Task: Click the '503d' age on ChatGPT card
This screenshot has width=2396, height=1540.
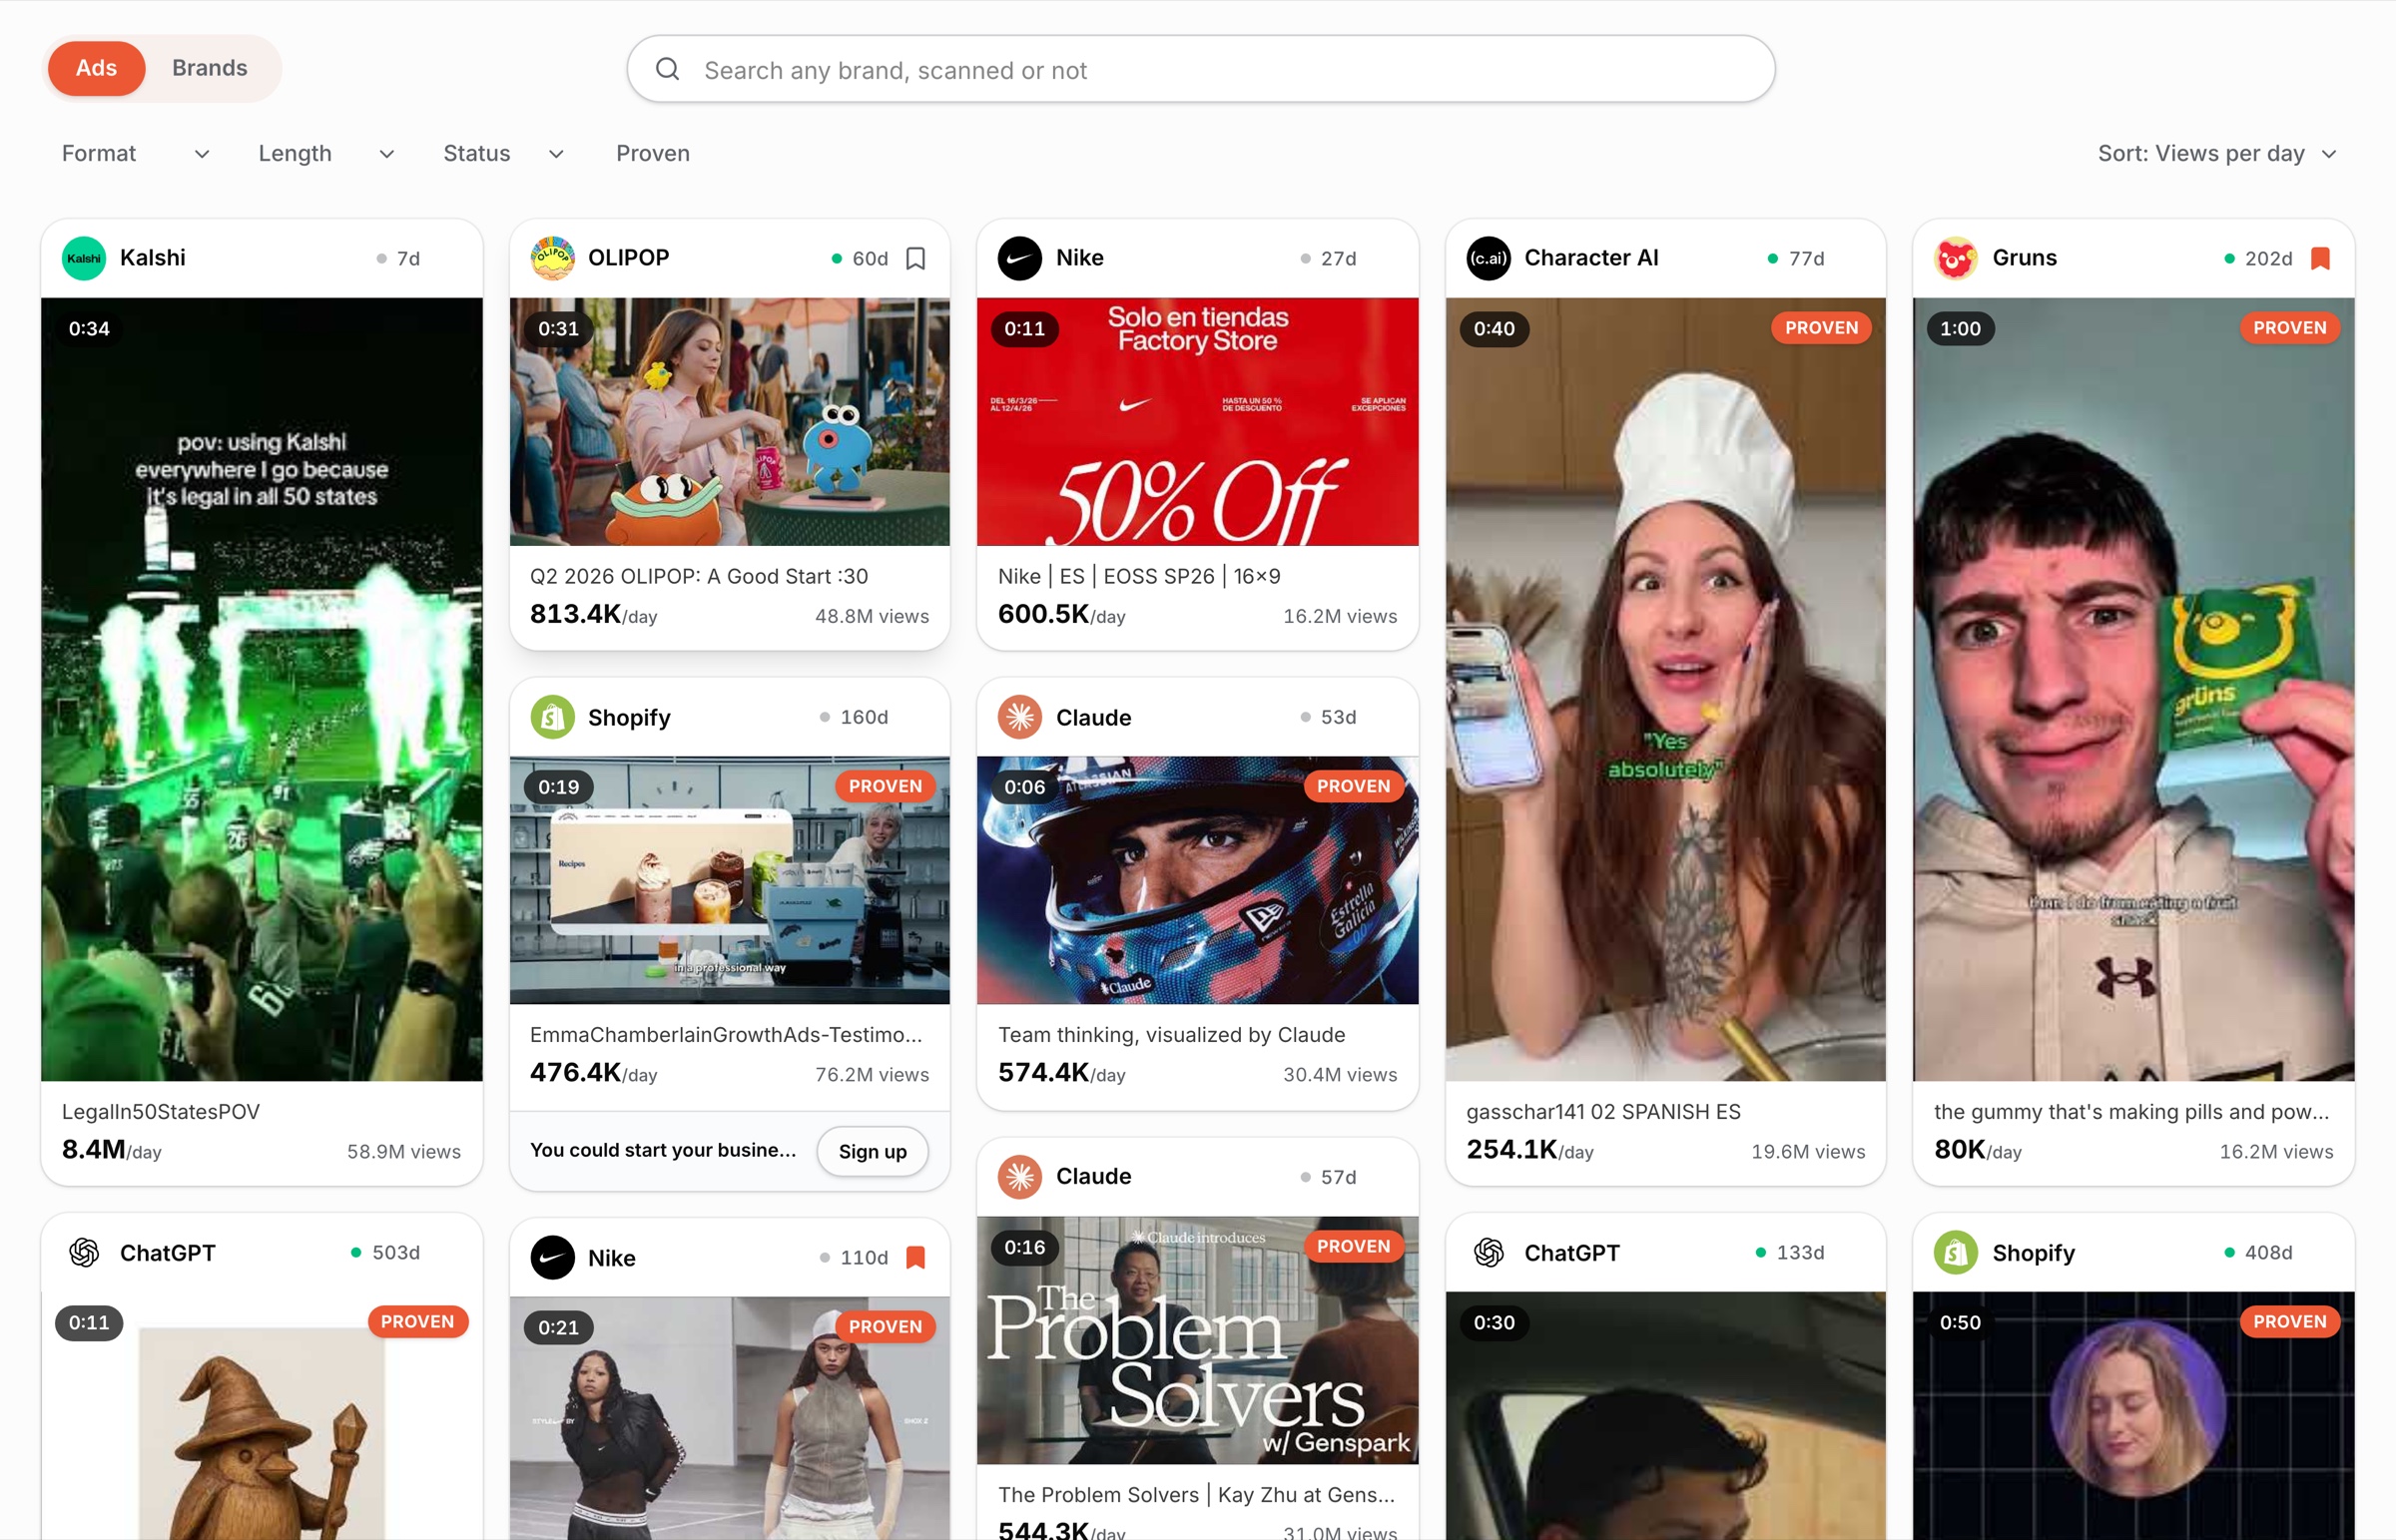Action: (x=396, y=1253)
